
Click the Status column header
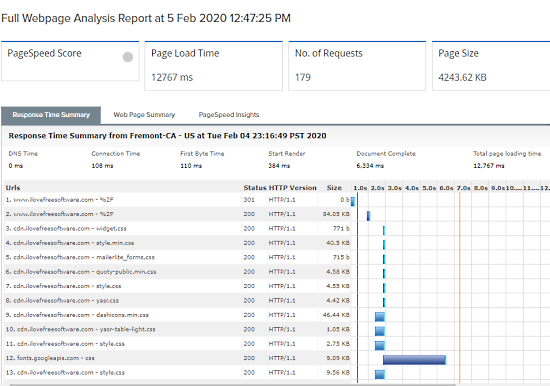(255, 188)
